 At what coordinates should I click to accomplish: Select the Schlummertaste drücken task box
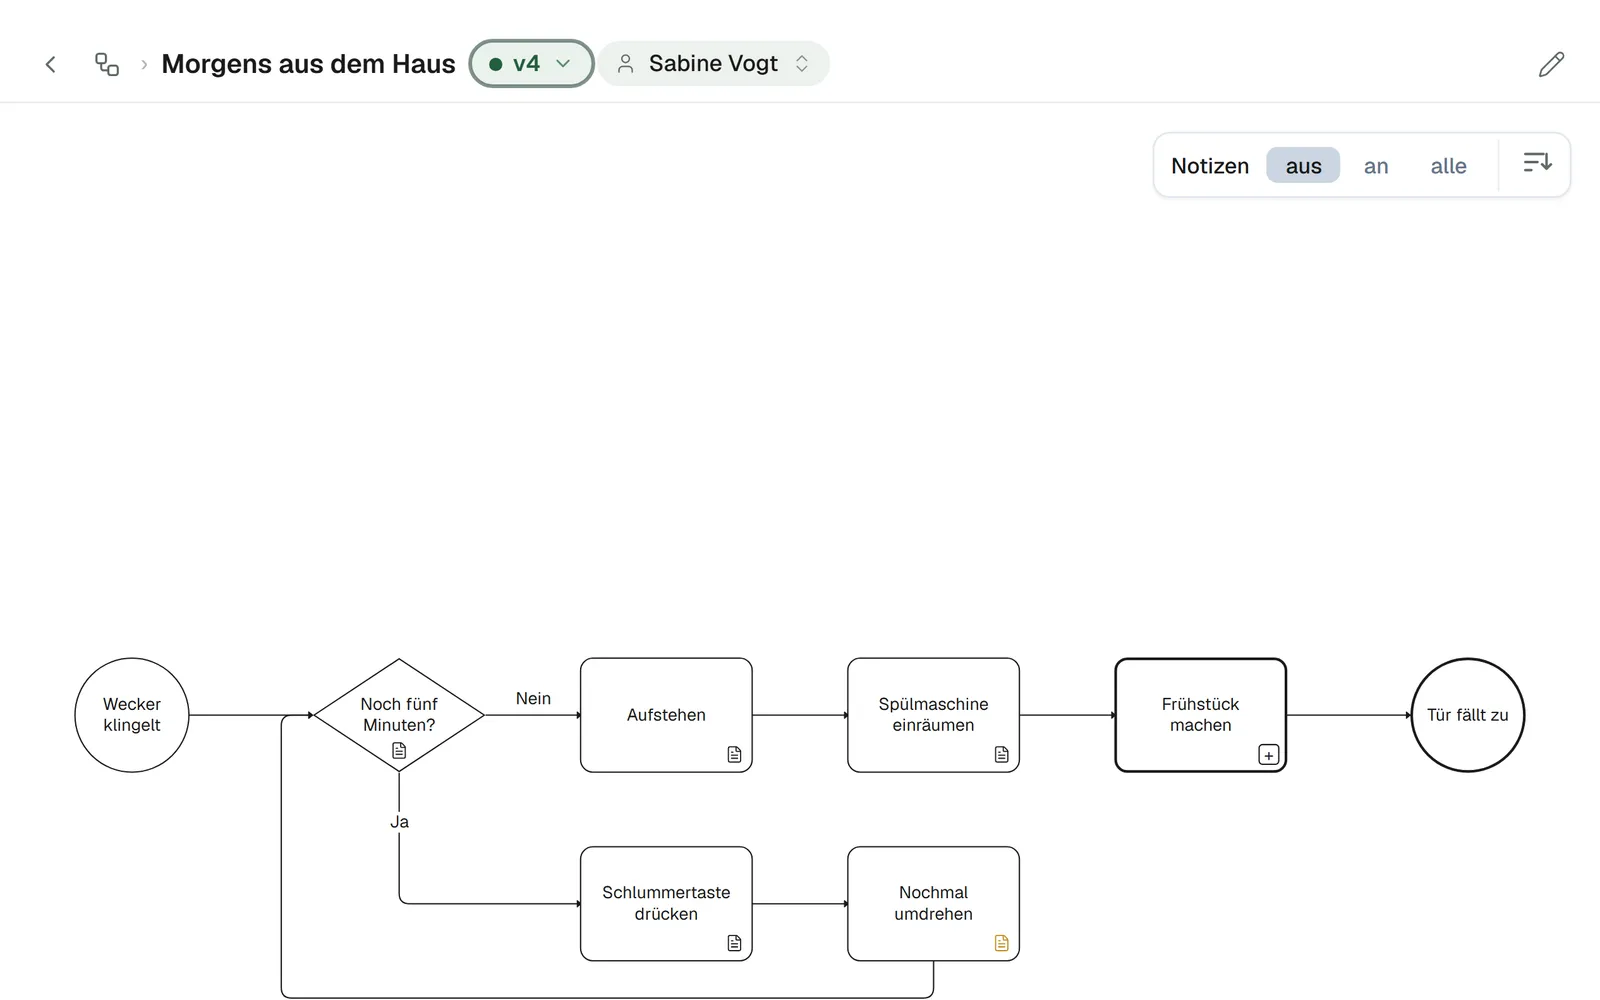(666, 904)
